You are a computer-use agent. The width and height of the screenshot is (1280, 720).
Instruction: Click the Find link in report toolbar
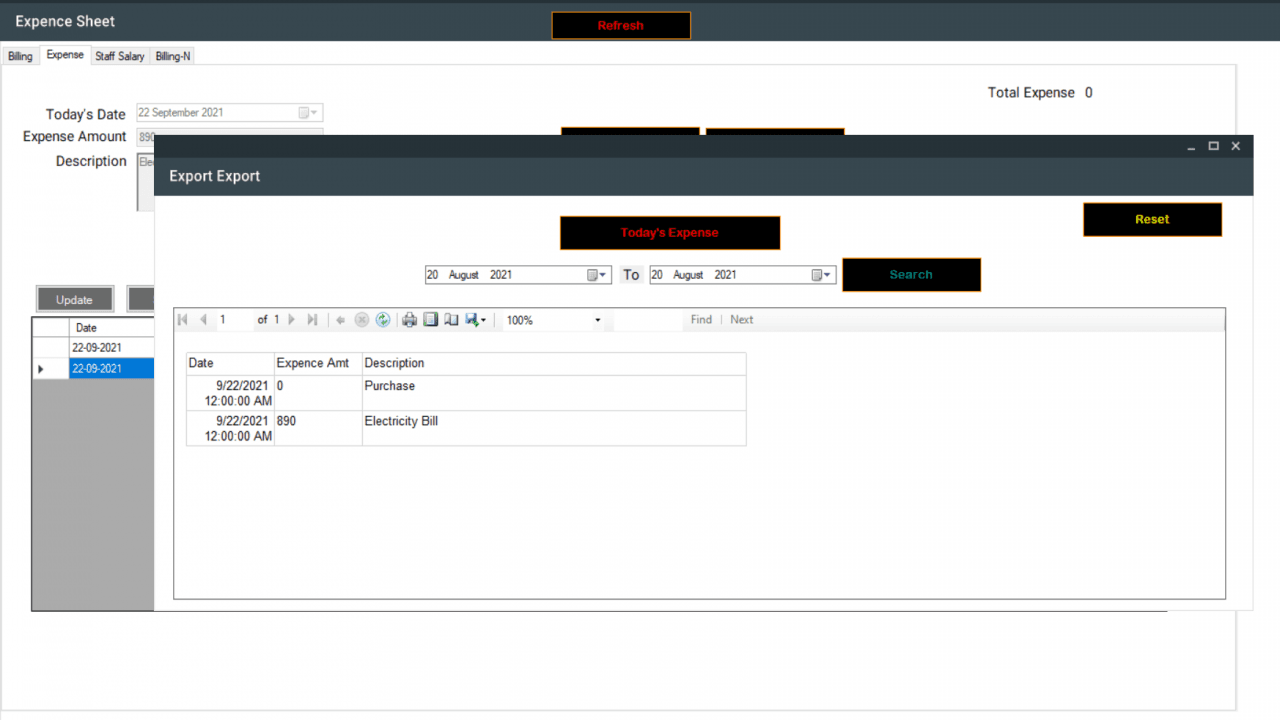pos(701,320)
